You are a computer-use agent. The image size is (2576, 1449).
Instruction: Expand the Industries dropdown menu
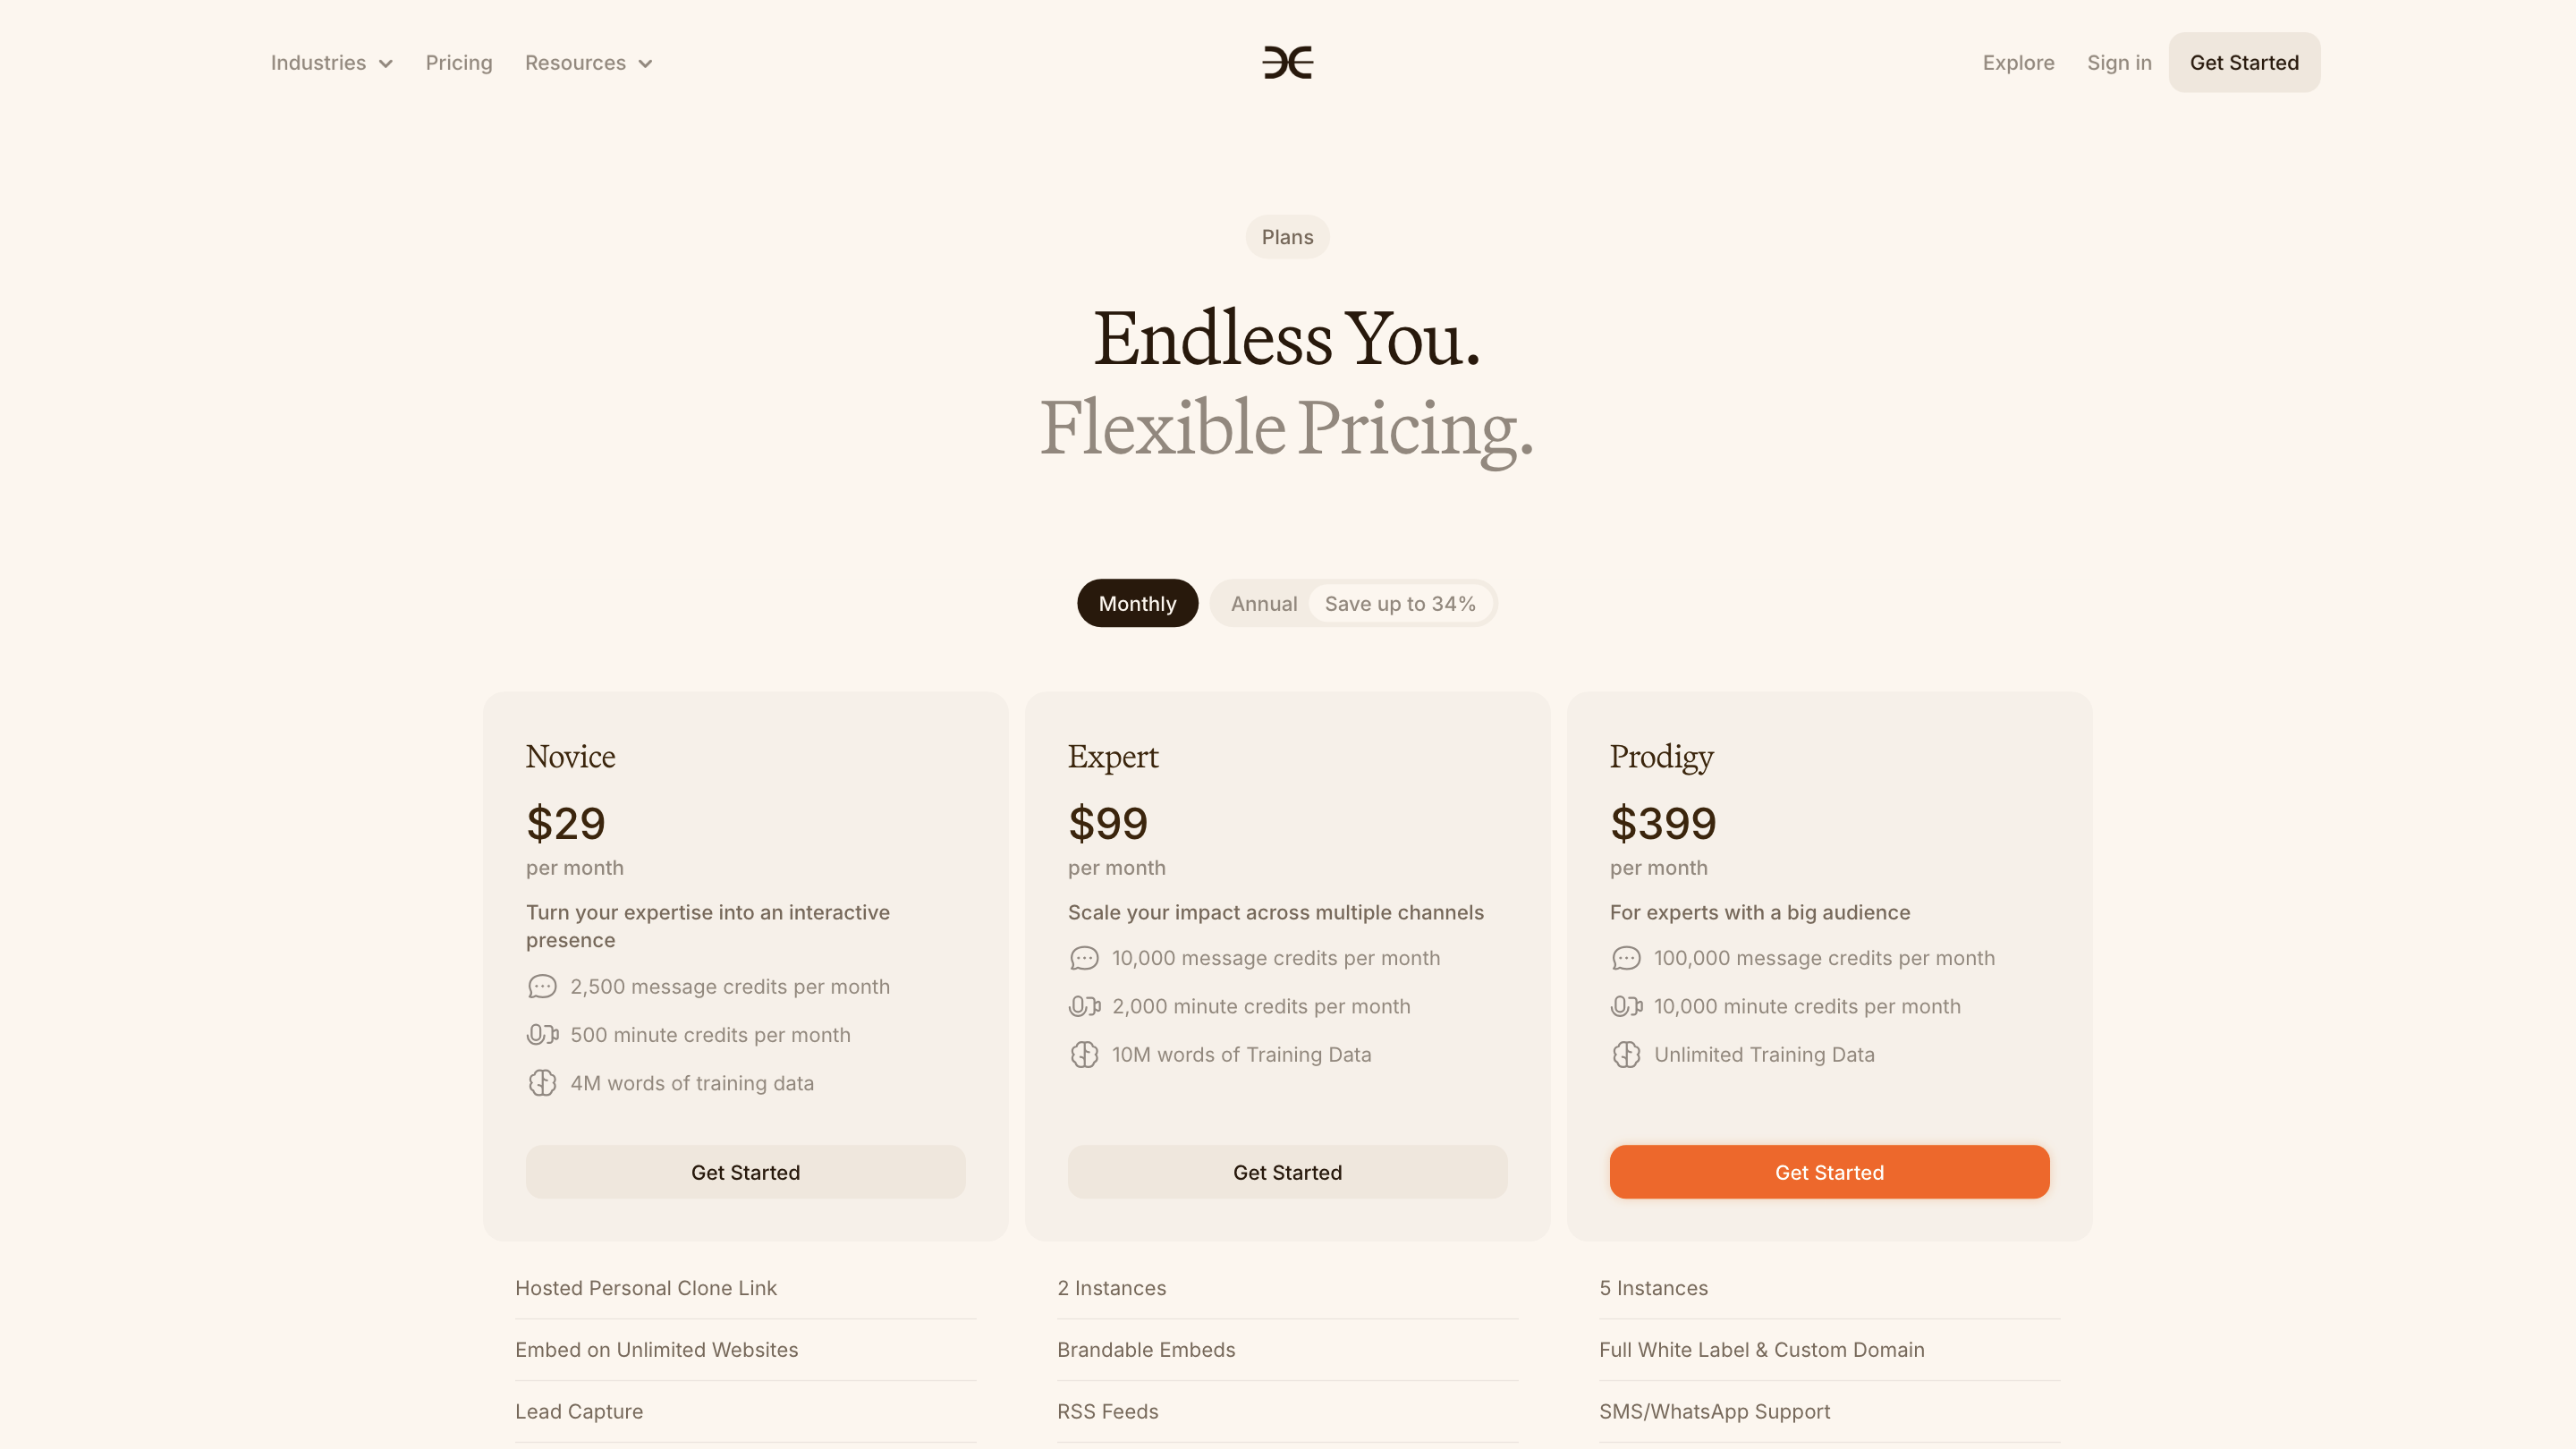pos(331,63)
